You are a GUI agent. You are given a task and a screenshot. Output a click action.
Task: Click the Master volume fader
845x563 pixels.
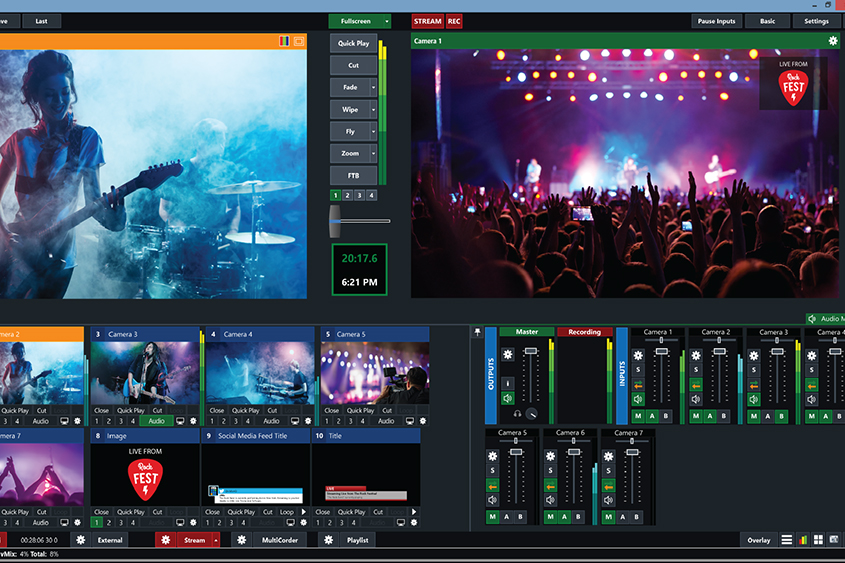pos(530,352)
